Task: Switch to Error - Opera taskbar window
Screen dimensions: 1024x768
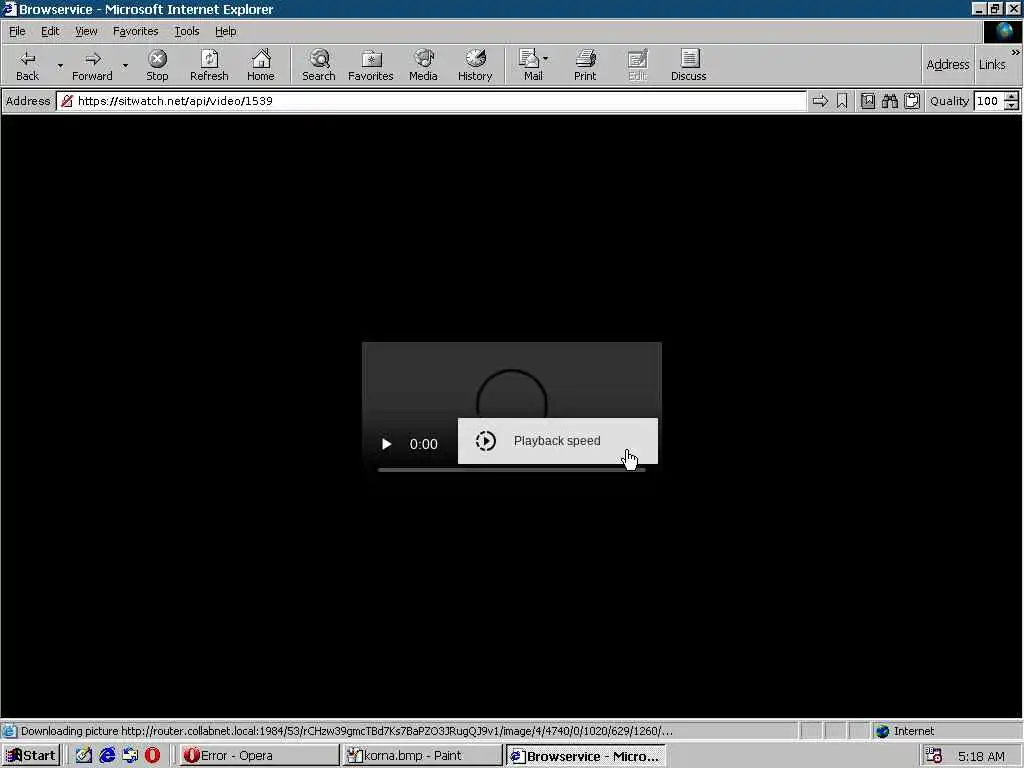Action: (x=259, y=756)
